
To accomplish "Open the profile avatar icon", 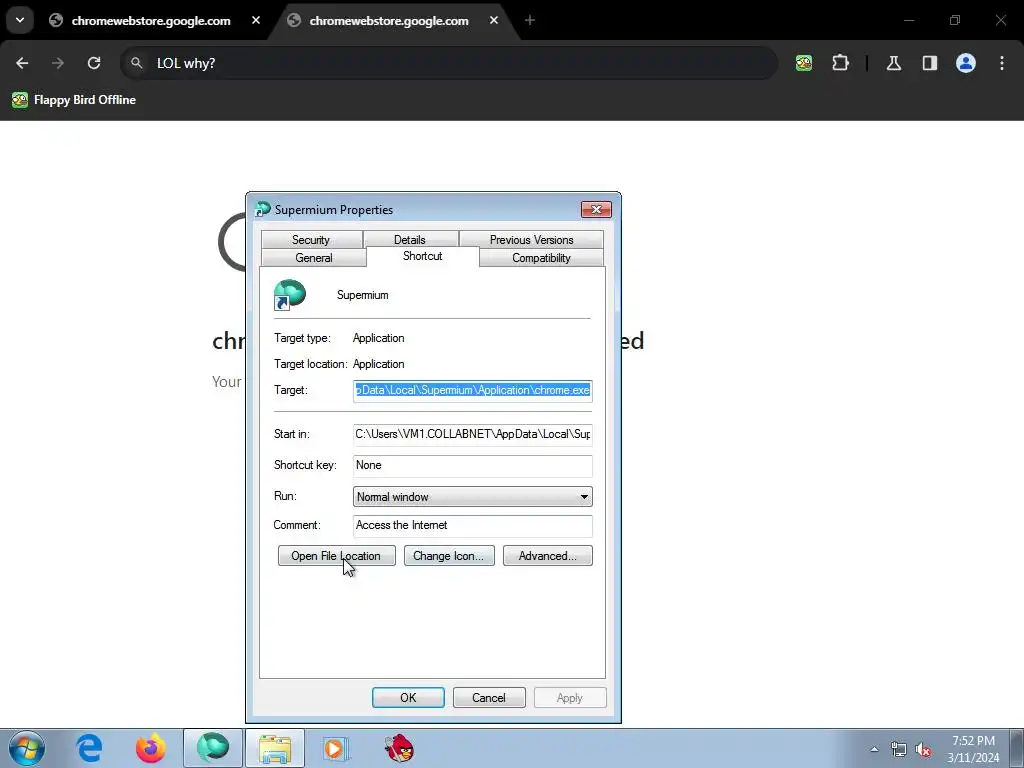I will (966, 63).
